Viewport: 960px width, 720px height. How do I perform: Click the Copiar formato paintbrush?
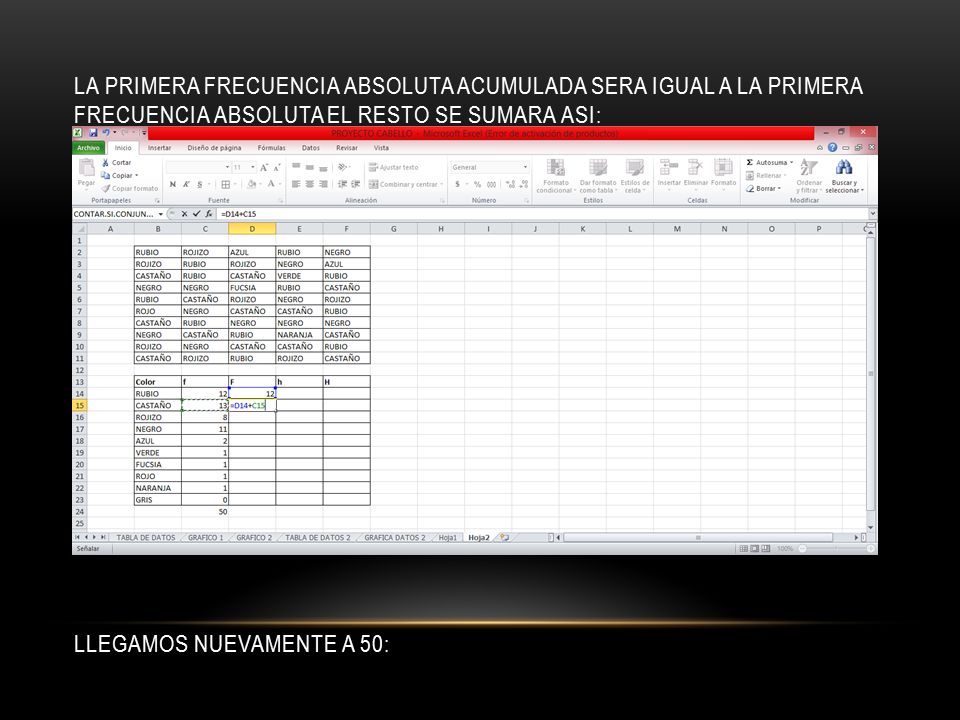130,189
